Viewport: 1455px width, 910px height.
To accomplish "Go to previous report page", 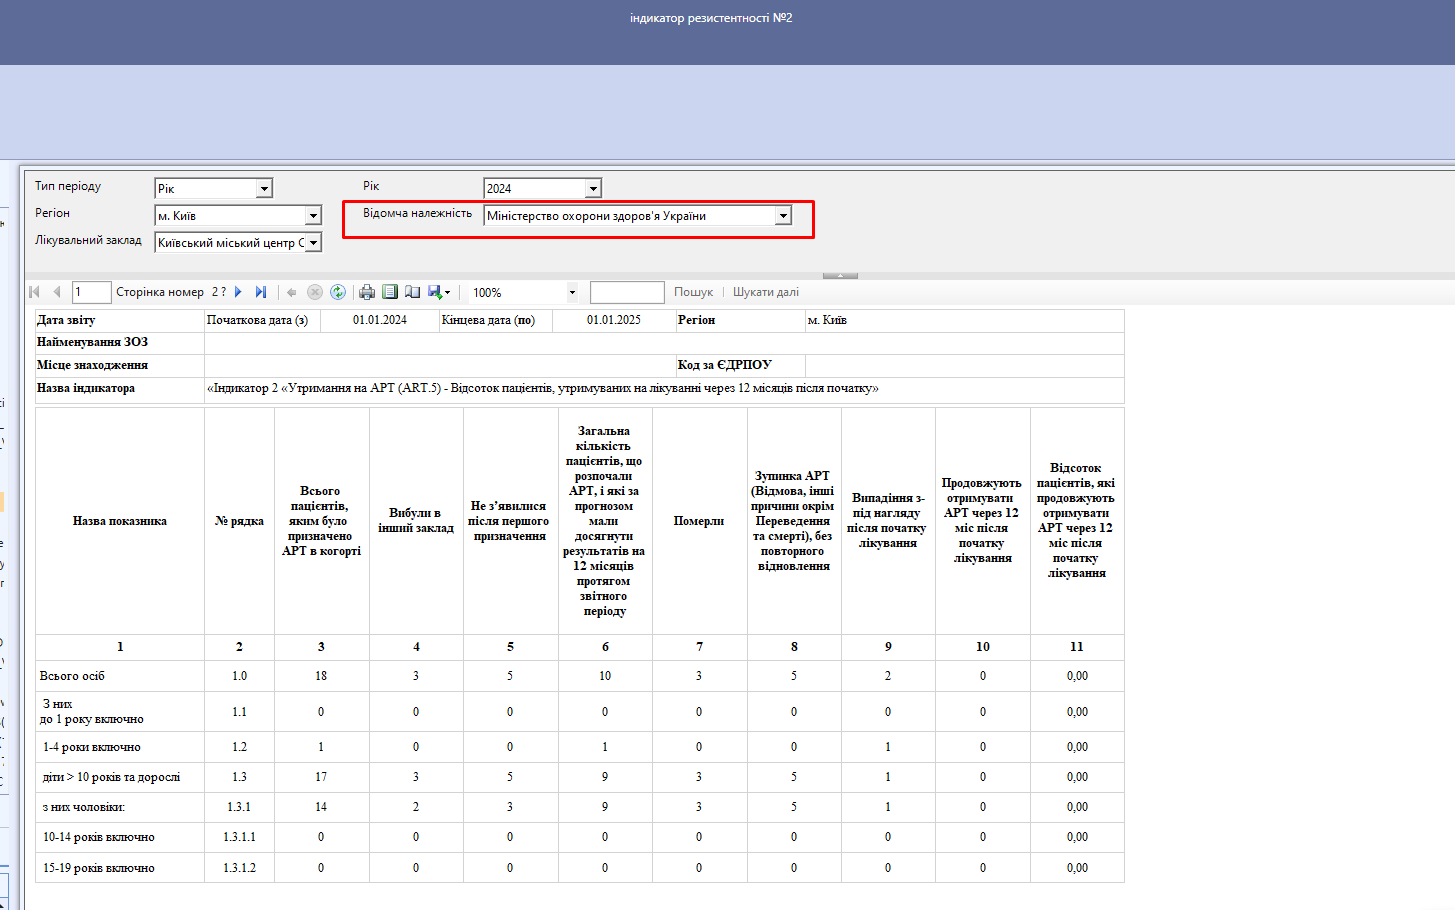I will click(x=57, y=292).
